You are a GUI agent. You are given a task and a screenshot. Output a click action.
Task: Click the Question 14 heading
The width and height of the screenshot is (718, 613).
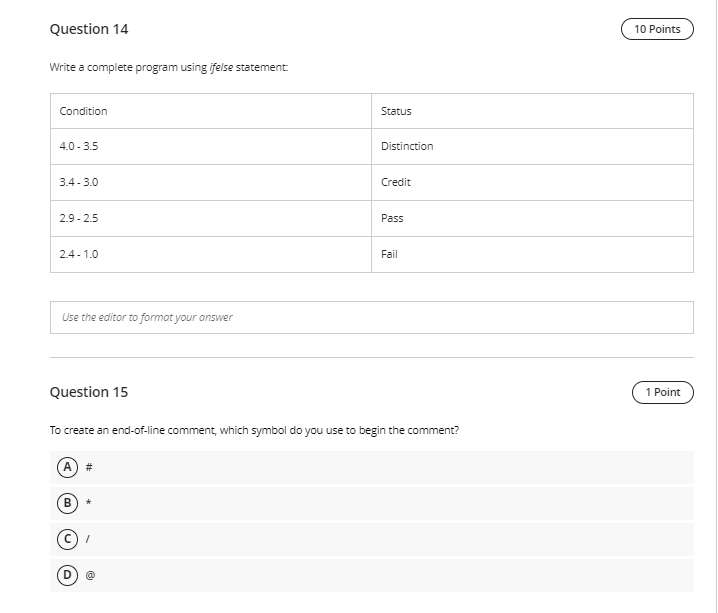coord(89,29)
